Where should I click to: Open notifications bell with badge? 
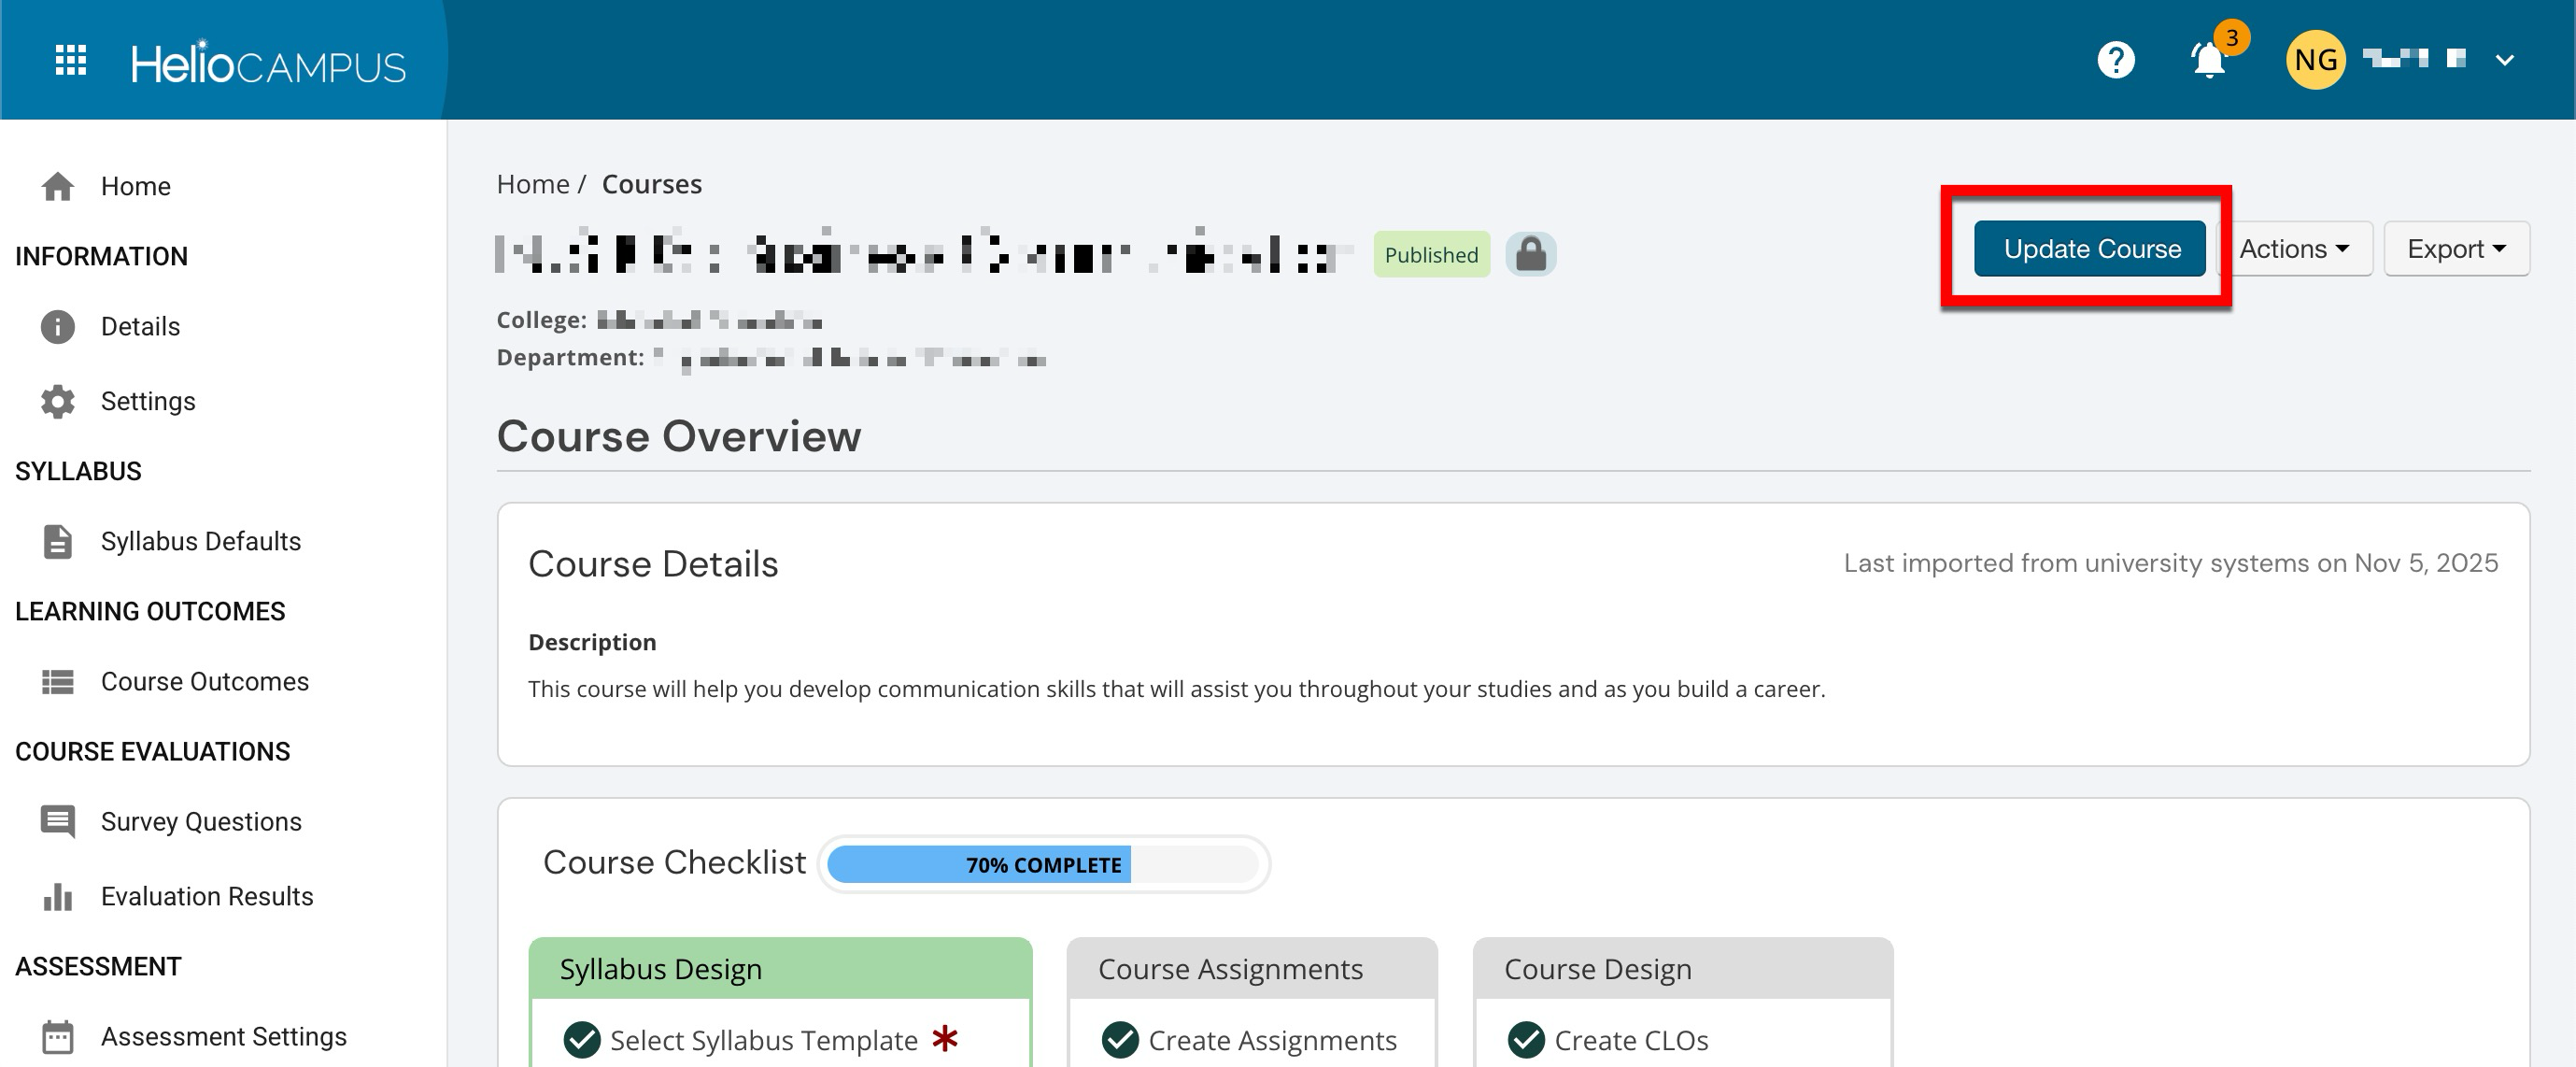[x=2209, y=60]
